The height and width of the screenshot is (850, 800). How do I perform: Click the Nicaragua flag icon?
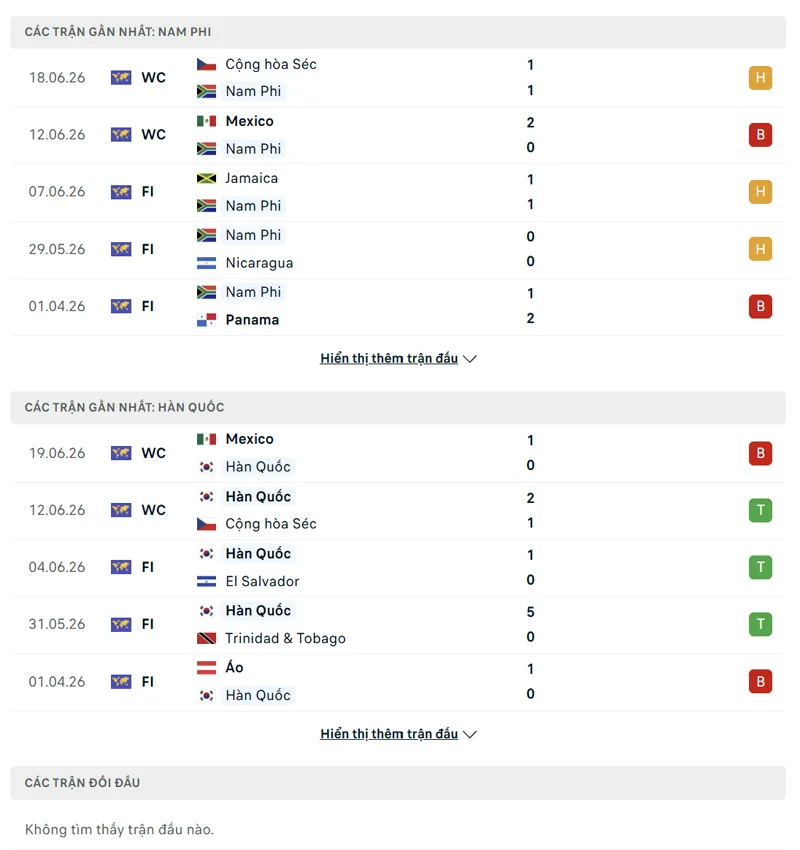206,263
